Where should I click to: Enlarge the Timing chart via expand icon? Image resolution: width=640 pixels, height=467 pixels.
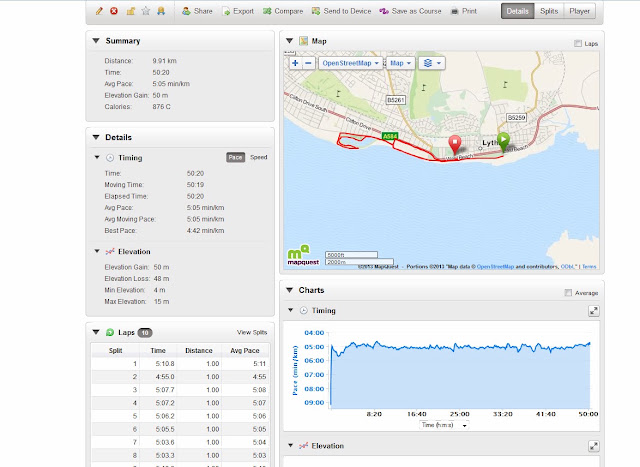click(x=593, y=311)
